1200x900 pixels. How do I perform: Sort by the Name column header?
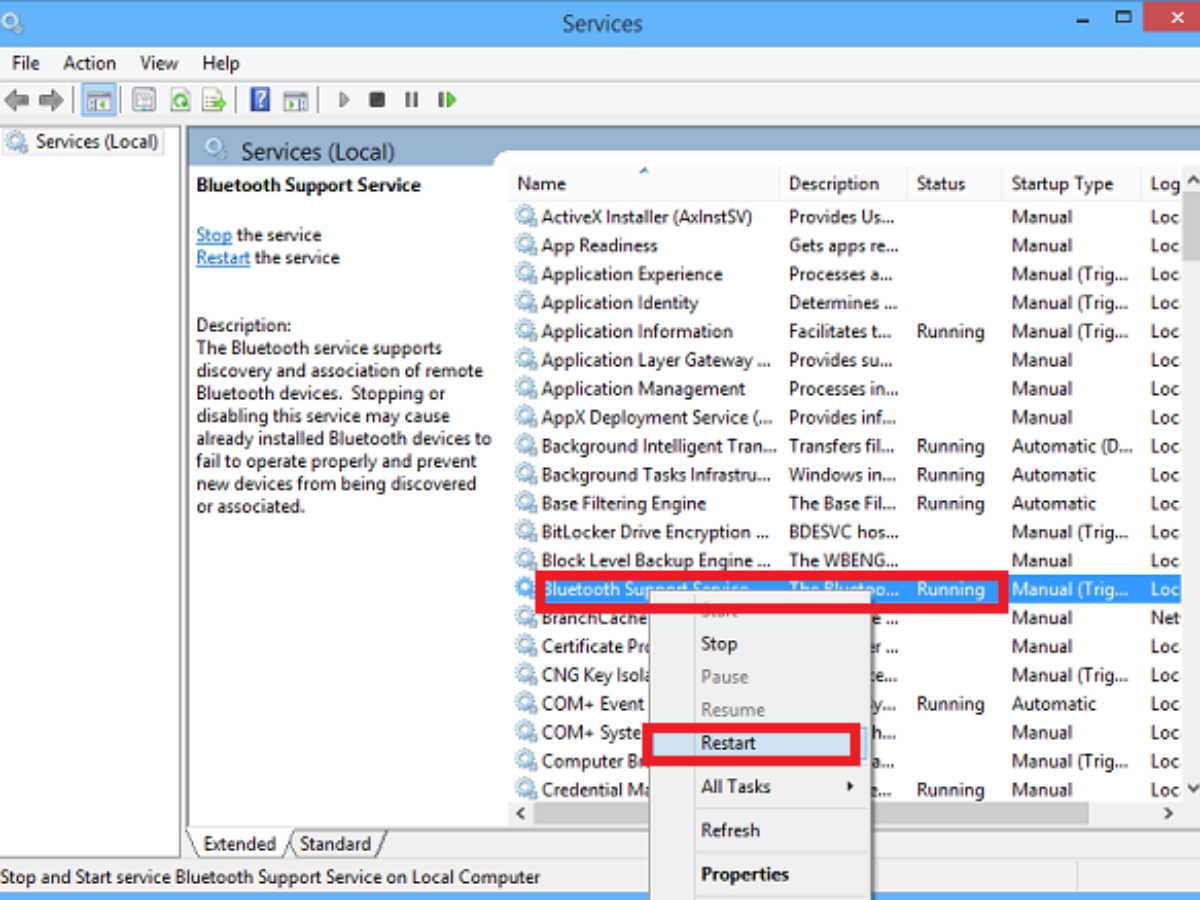coord(644,184)
